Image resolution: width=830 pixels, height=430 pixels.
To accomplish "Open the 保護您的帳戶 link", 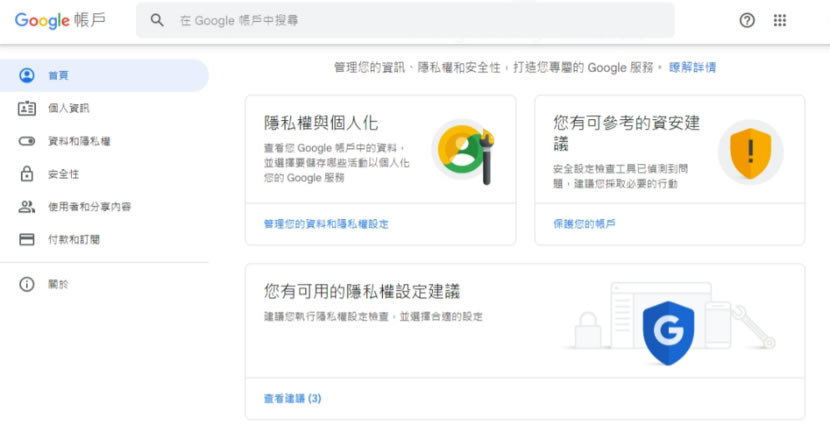I will tap(584, 224).
